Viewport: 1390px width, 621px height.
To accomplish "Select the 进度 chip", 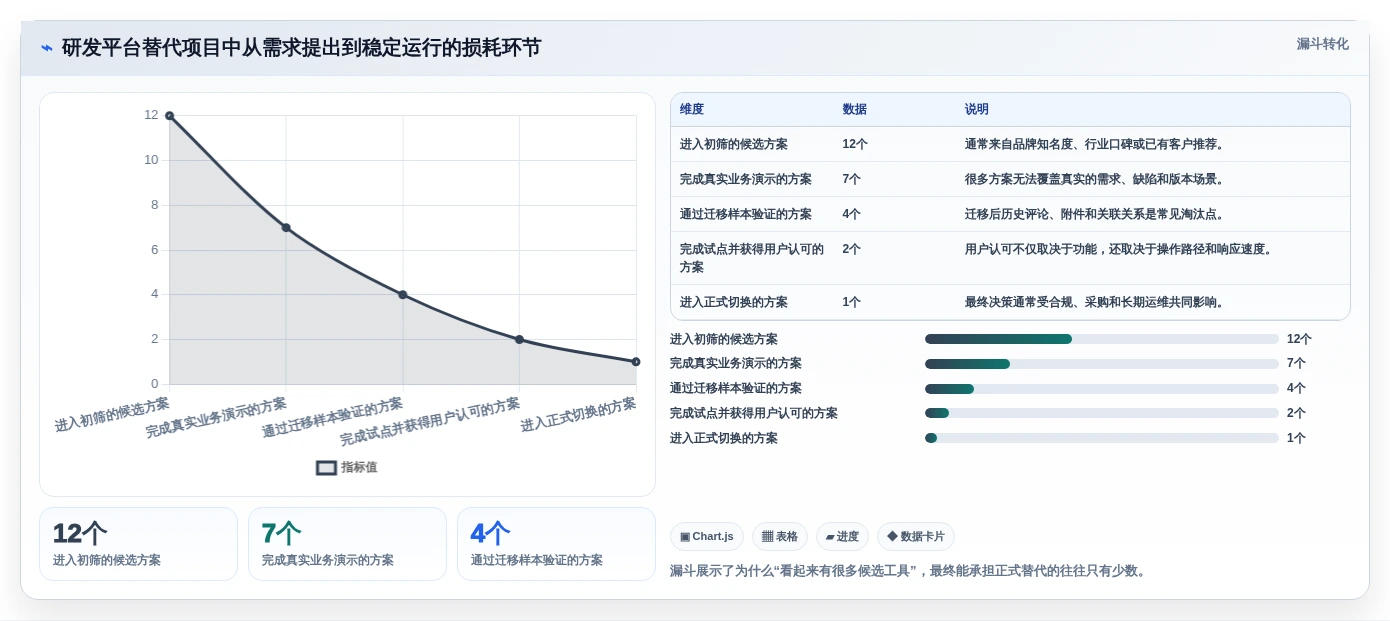I will [x=842, y=537].
